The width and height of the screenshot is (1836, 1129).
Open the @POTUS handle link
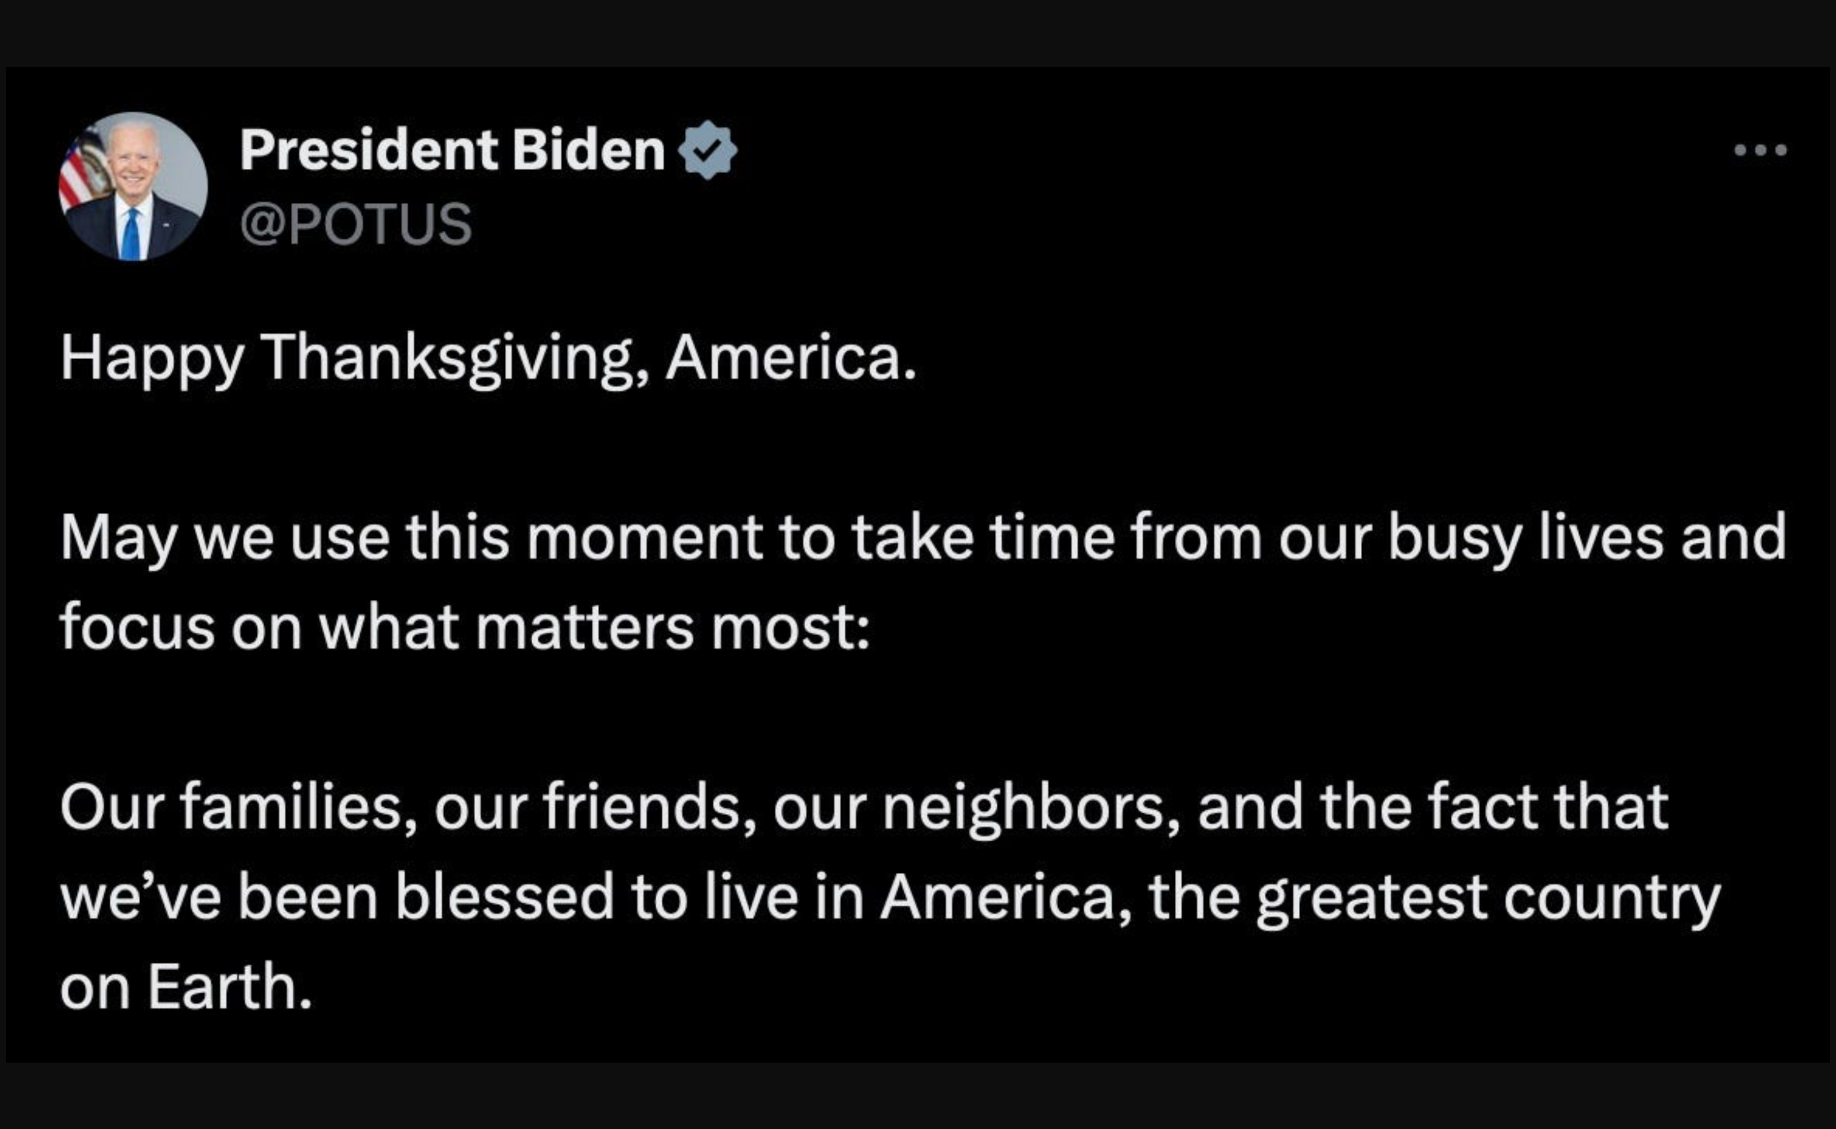coord(355,223)
